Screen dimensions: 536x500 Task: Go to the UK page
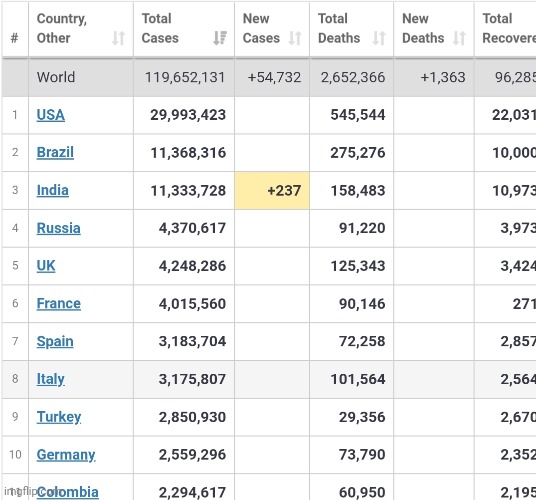point(46,266)
